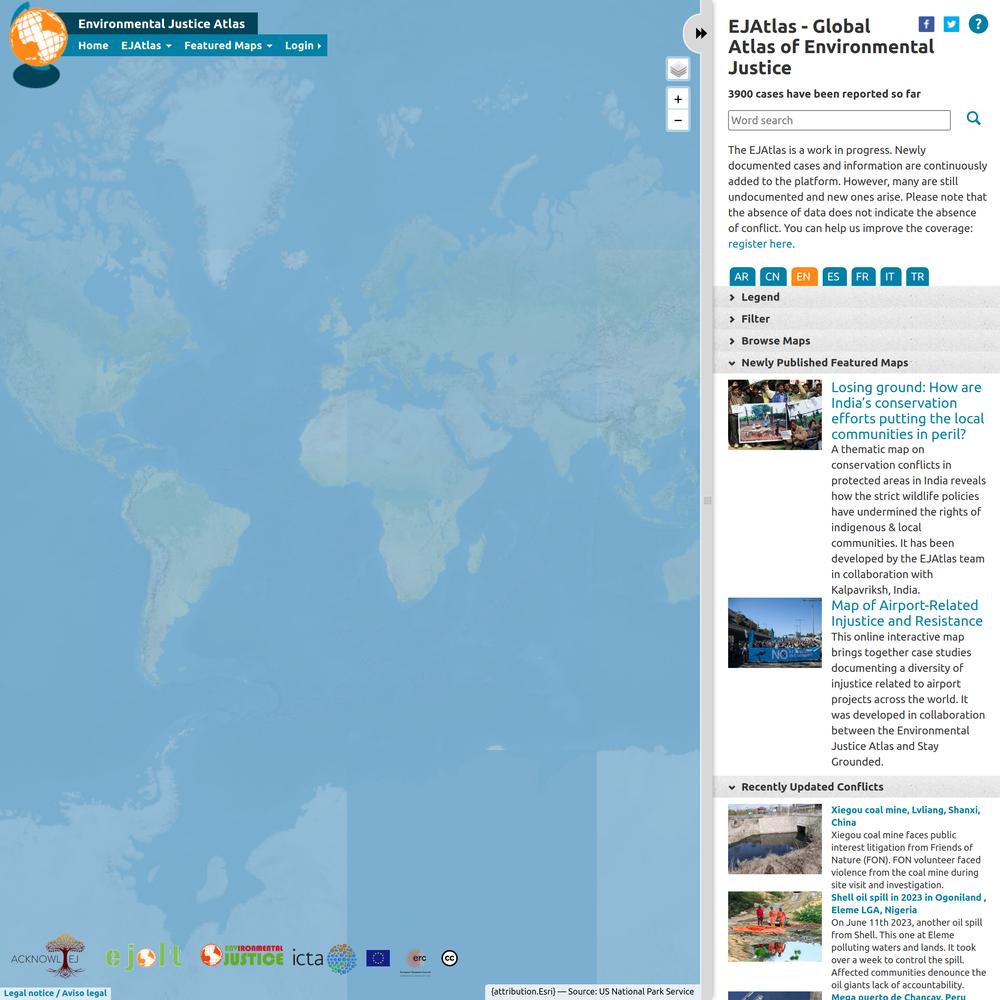Click the sidebar resize handle
1000x1000 pixels.
click(x=707, y=501)
